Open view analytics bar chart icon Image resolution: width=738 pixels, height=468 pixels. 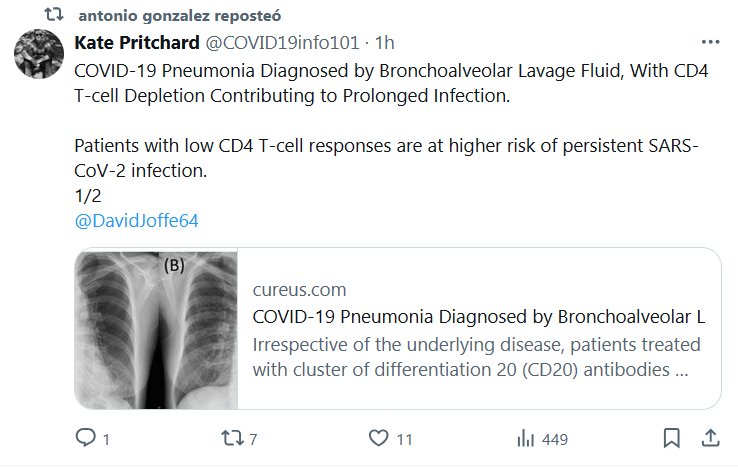coord(525,438)
